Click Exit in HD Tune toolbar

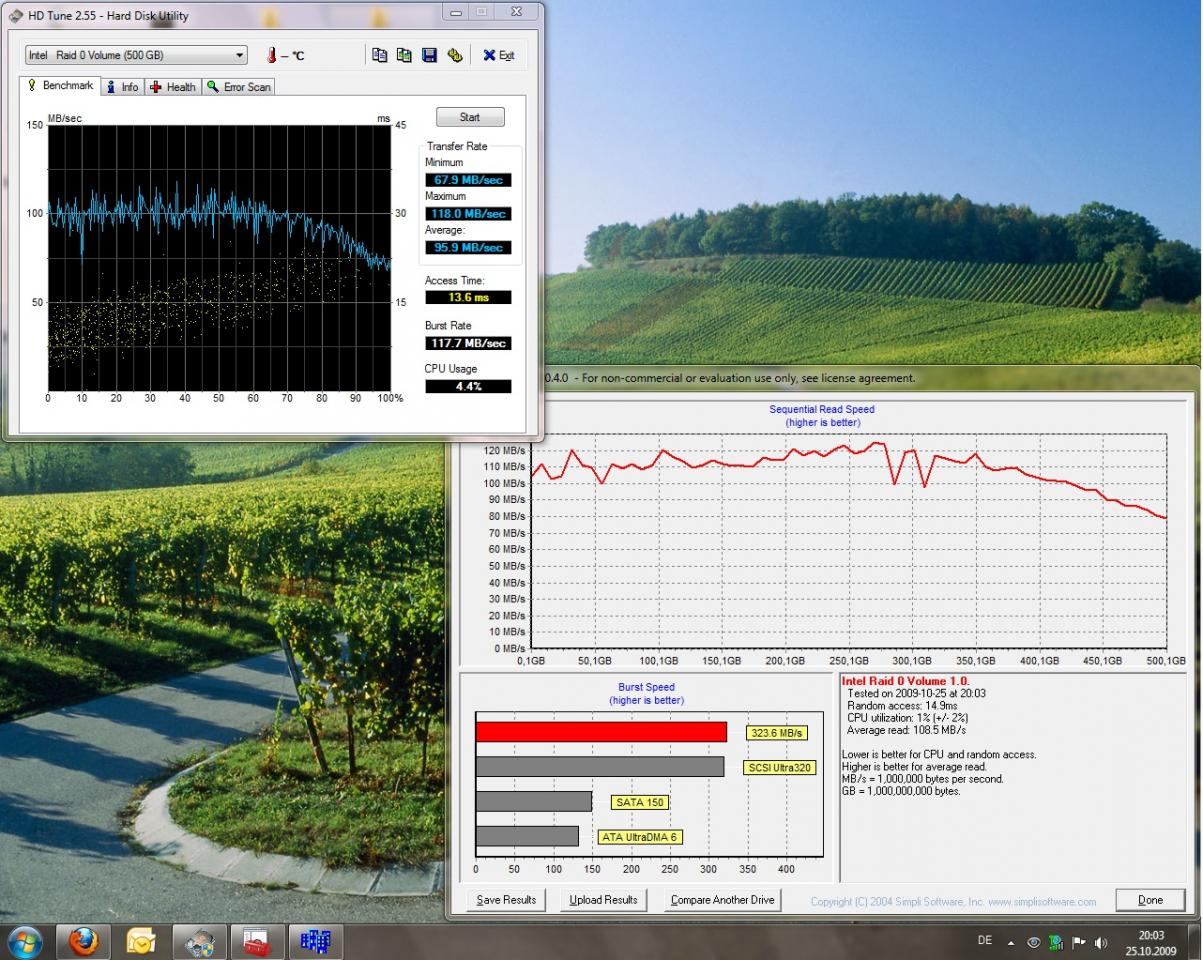pos(498,55)
